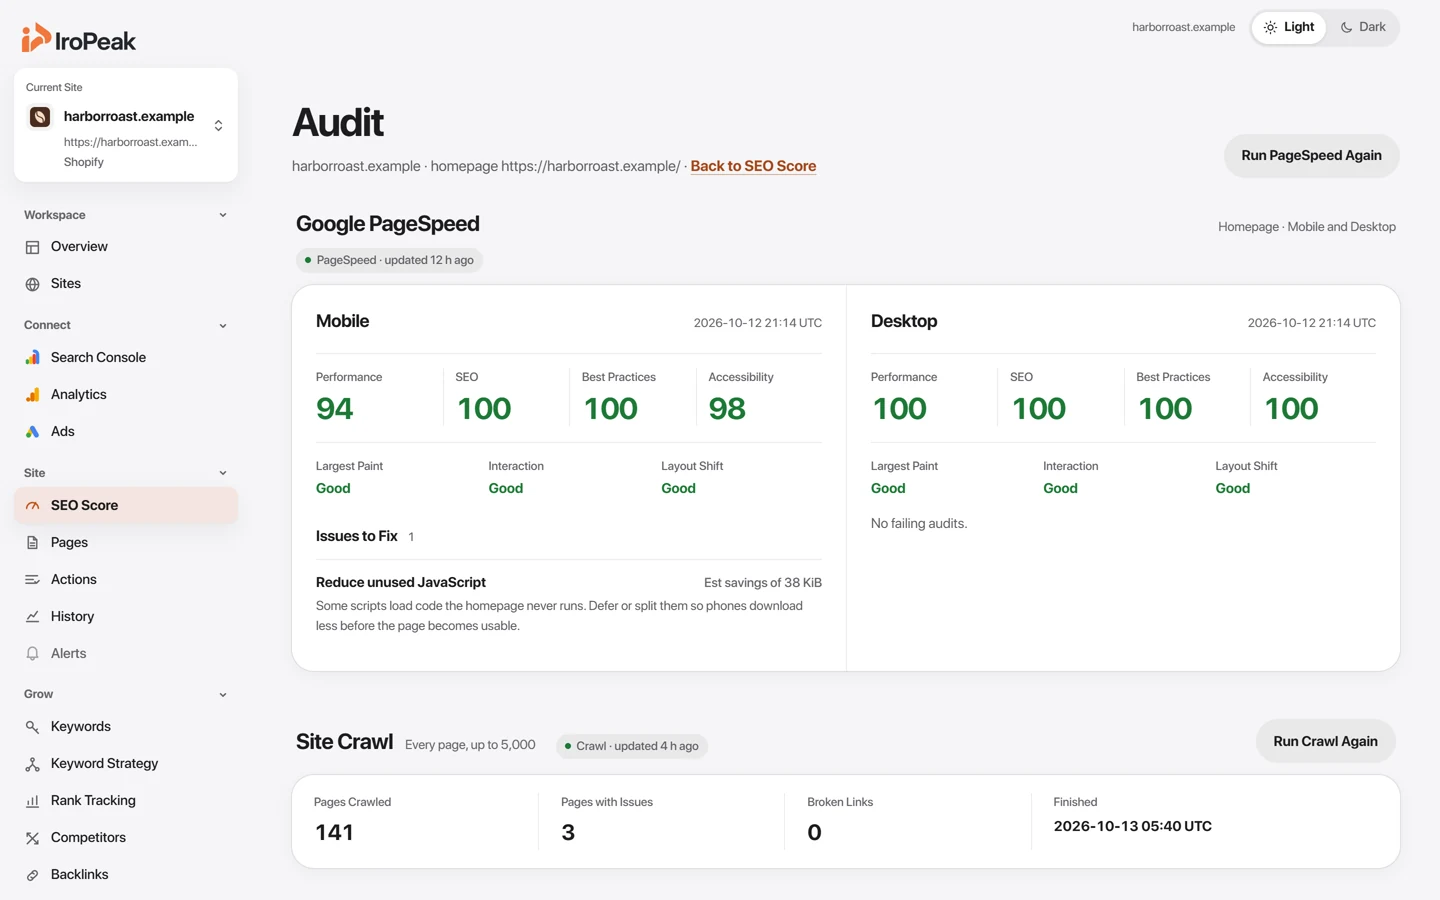The height and width of the screenshot is (900, 1440).
Task: Click the Pages document icon
Action: (x=32, y=543)
